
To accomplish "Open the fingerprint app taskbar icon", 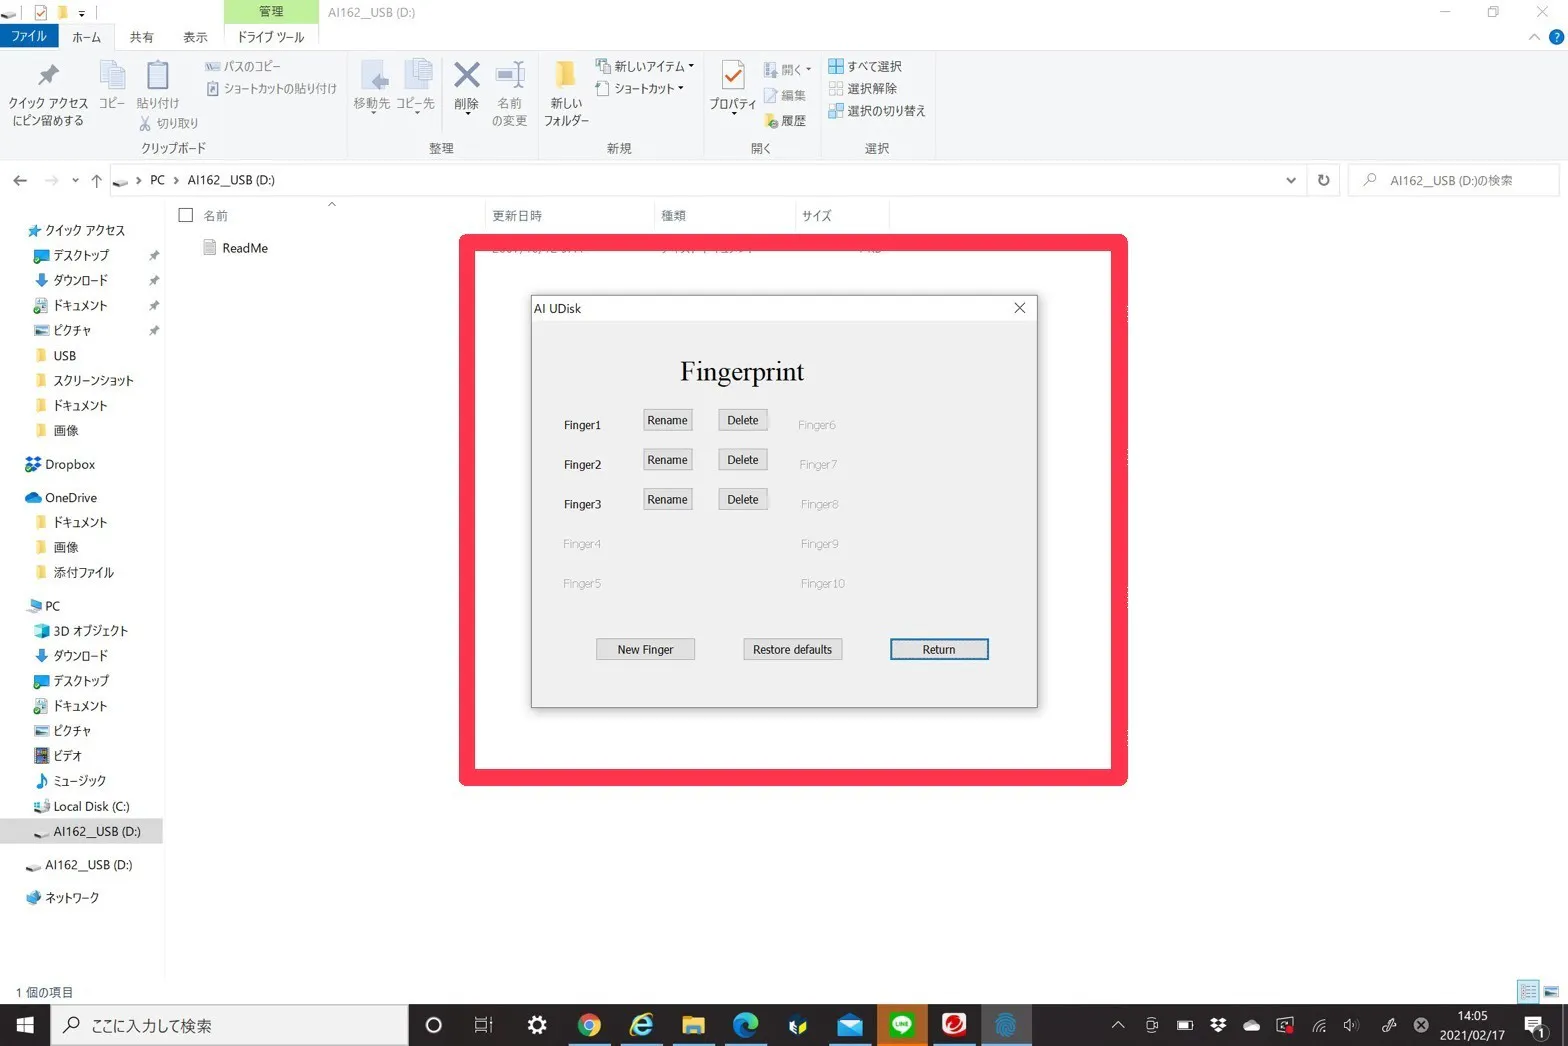I will [1005, 1025].
